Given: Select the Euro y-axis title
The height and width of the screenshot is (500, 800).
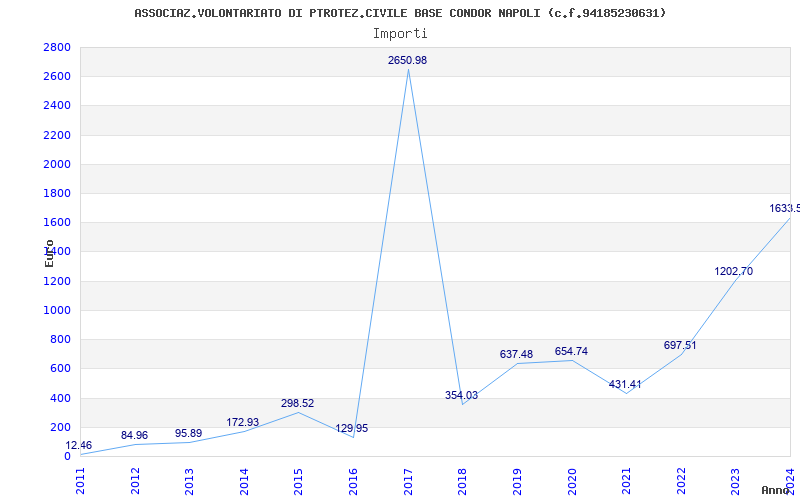Looking at the screenshot, I should (49, 253).
